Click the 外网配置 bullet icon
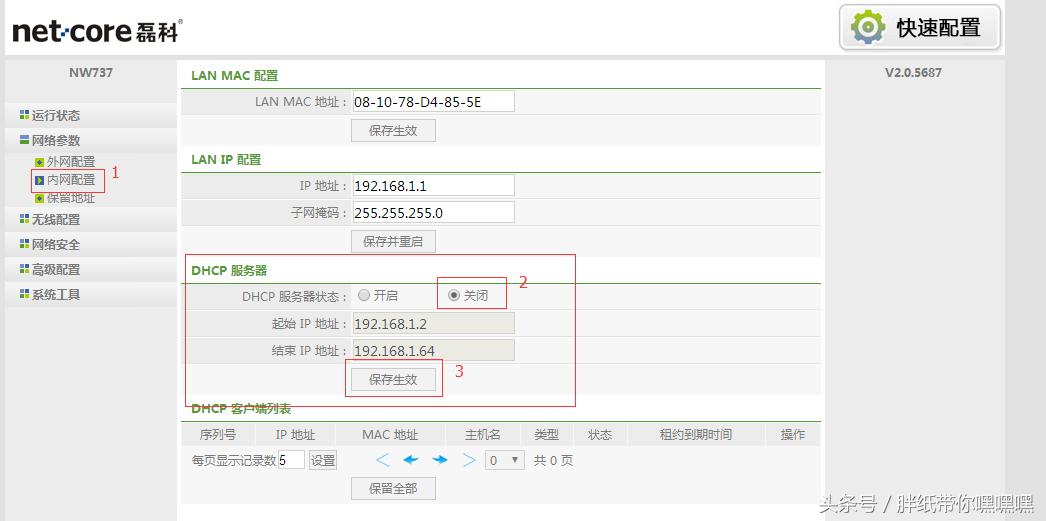The image size is (1046, 521). tap(39, 162)
